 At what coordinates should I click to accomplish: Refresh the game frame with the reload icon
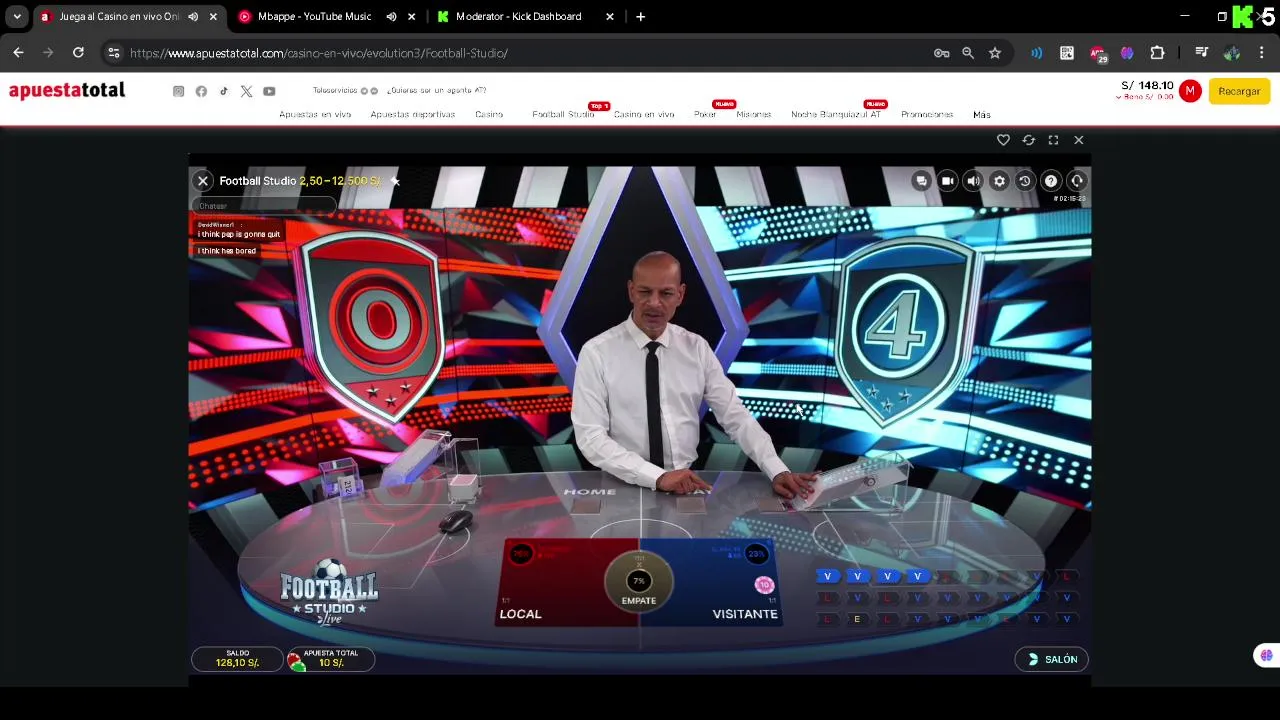pos(1028,140)
